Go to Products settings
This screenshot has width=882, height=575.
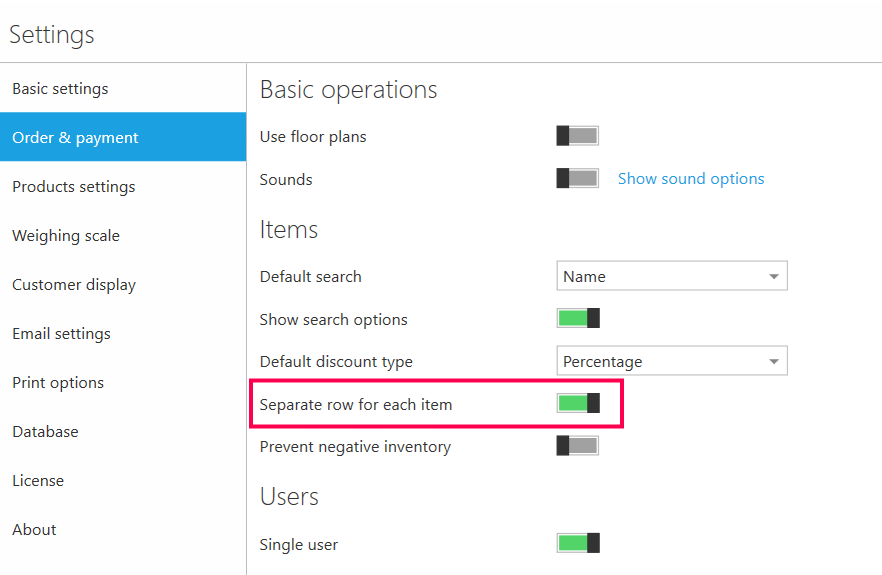[x=73, y=187]
